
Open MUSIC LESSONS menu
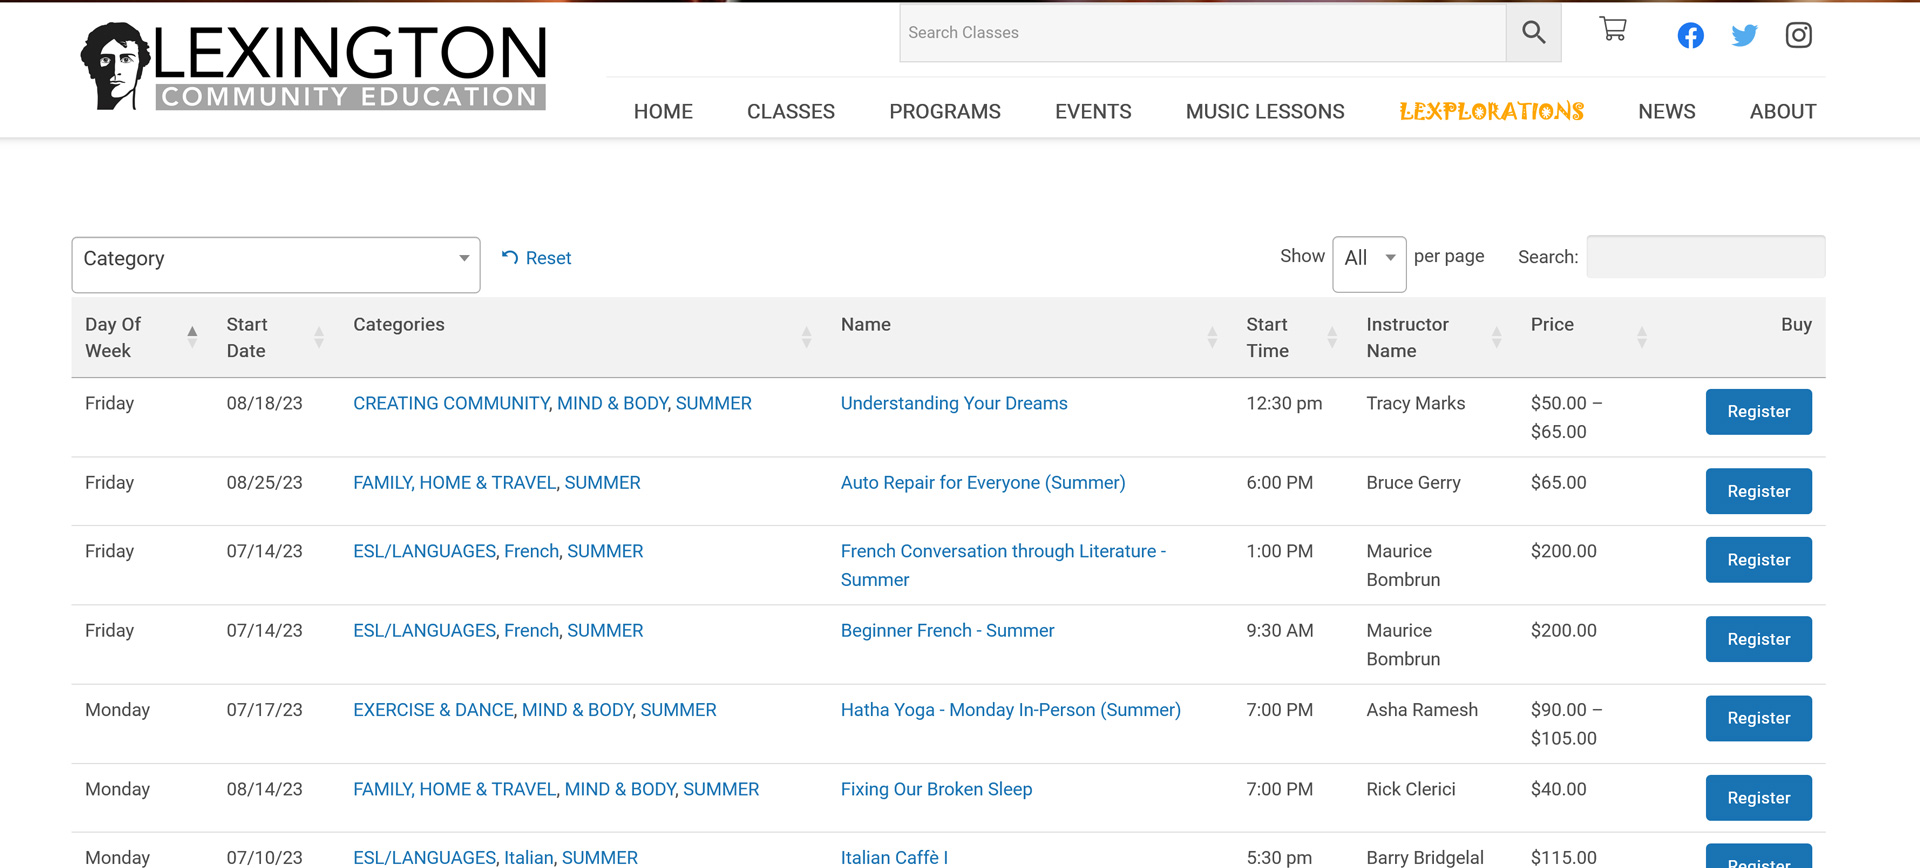click(1265, 112)
